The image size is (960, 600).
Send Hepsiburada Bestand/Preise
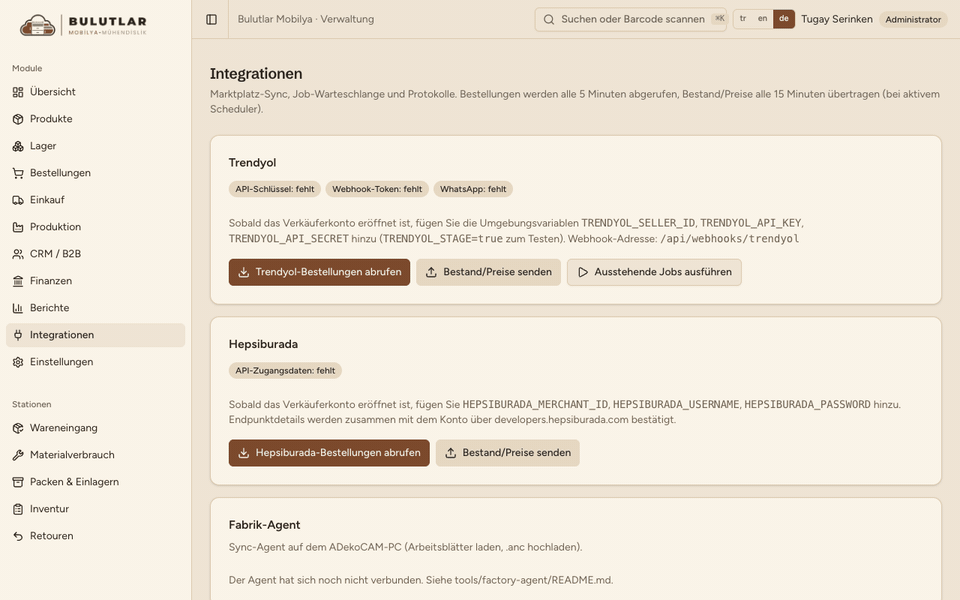(x=508, y=453)
